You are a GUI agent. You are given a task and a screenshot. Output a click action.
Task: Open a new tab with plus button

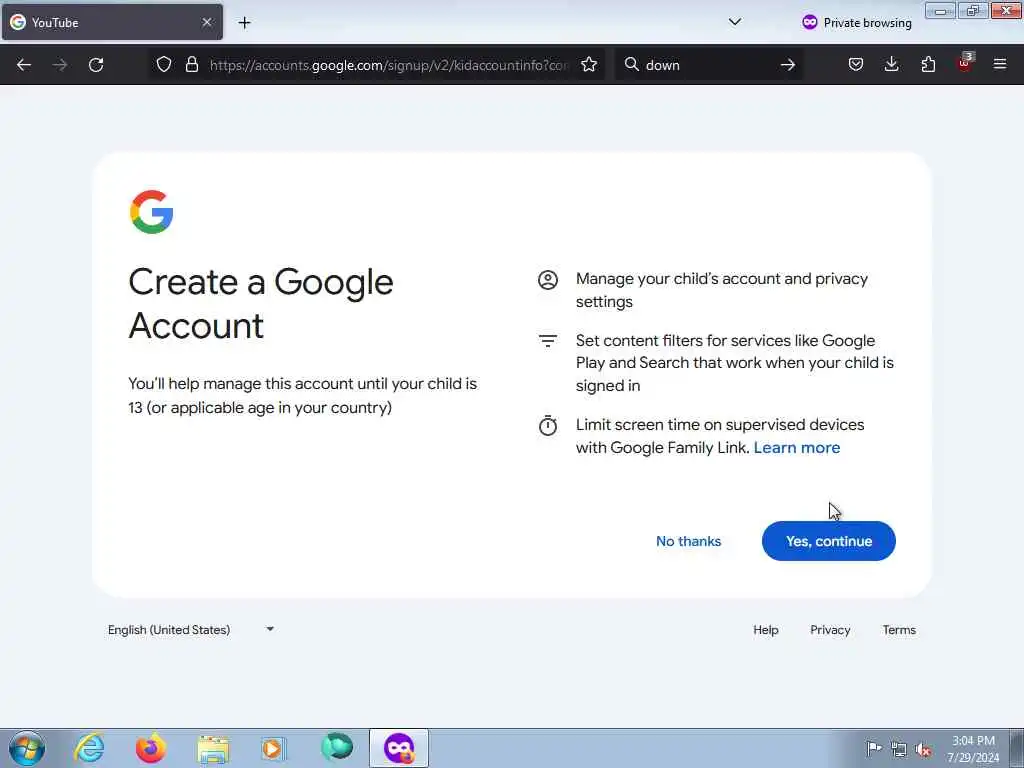point(244,23)
